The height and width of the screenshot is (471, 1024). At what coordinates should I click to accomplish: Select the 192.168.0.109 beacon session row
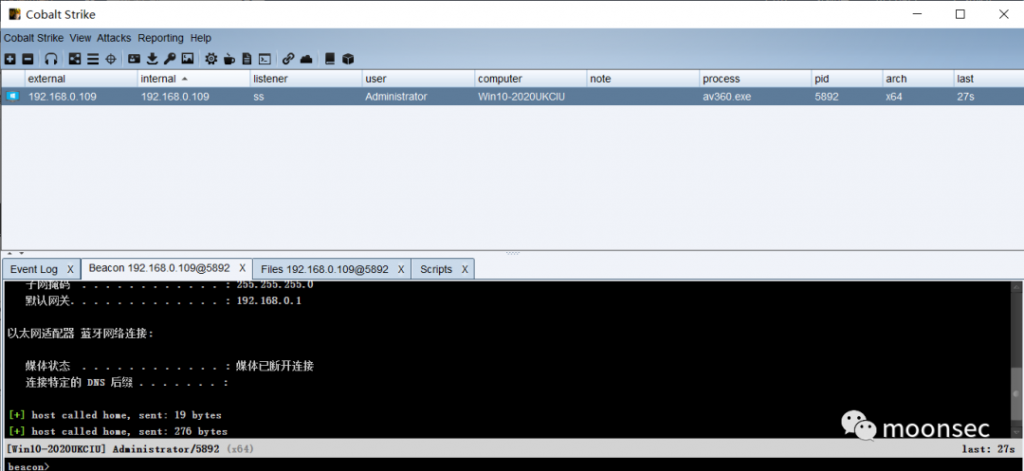pos(400,97)
